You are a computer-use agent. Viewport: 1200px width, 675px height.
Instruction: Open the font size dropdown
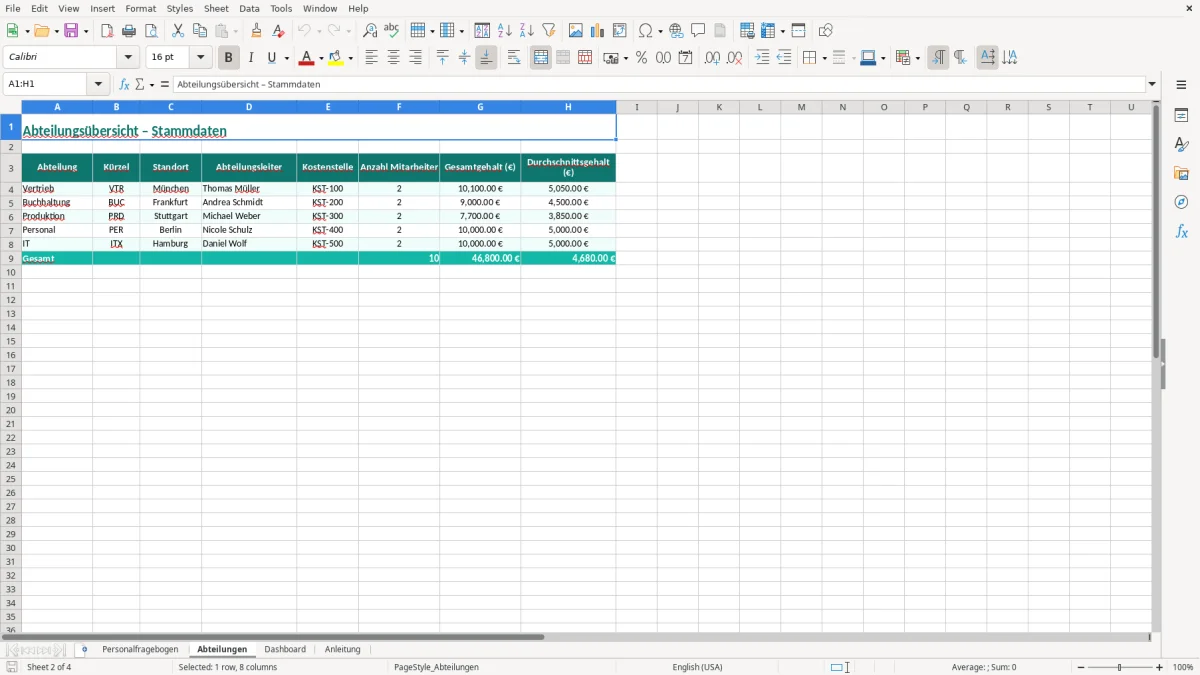[x=200, y=58]
